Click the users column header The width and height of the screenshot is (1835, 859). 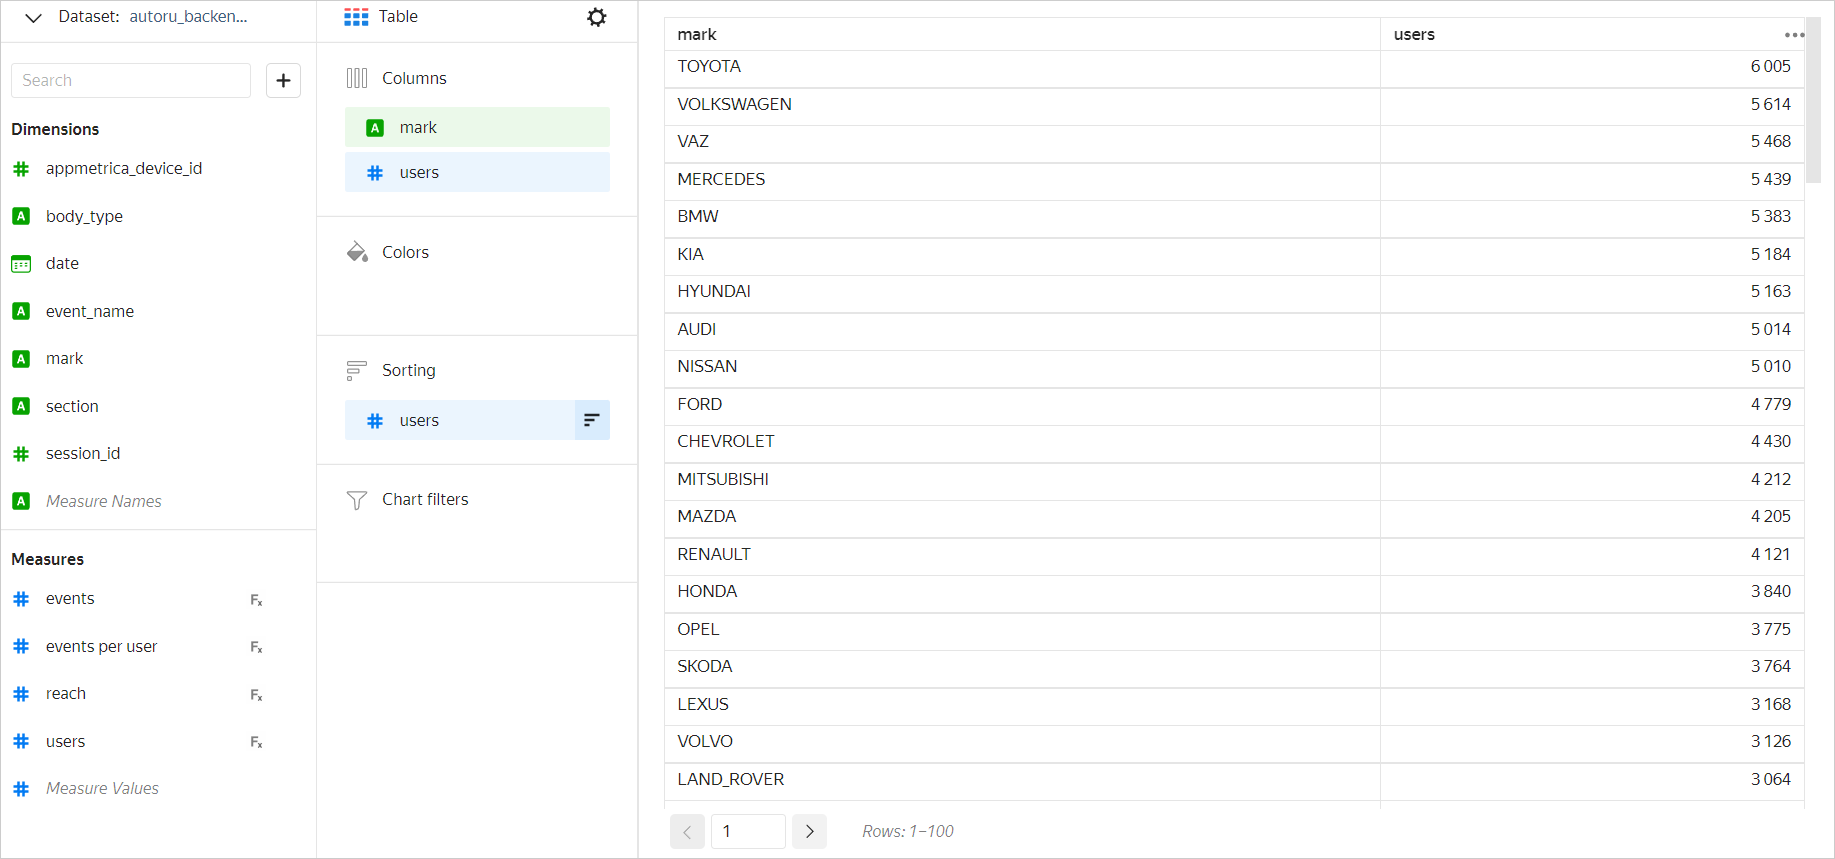1414,35
